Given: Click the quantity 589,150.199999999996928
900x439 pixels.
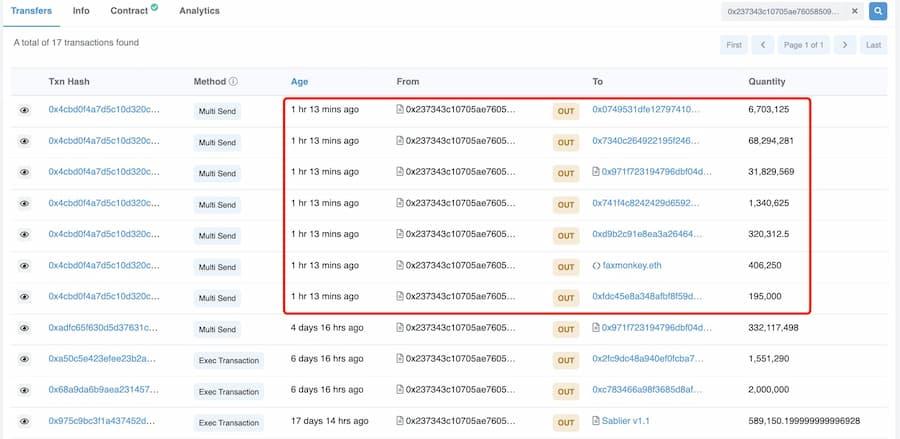Looking at the screenshot, I should pos(804,421).
